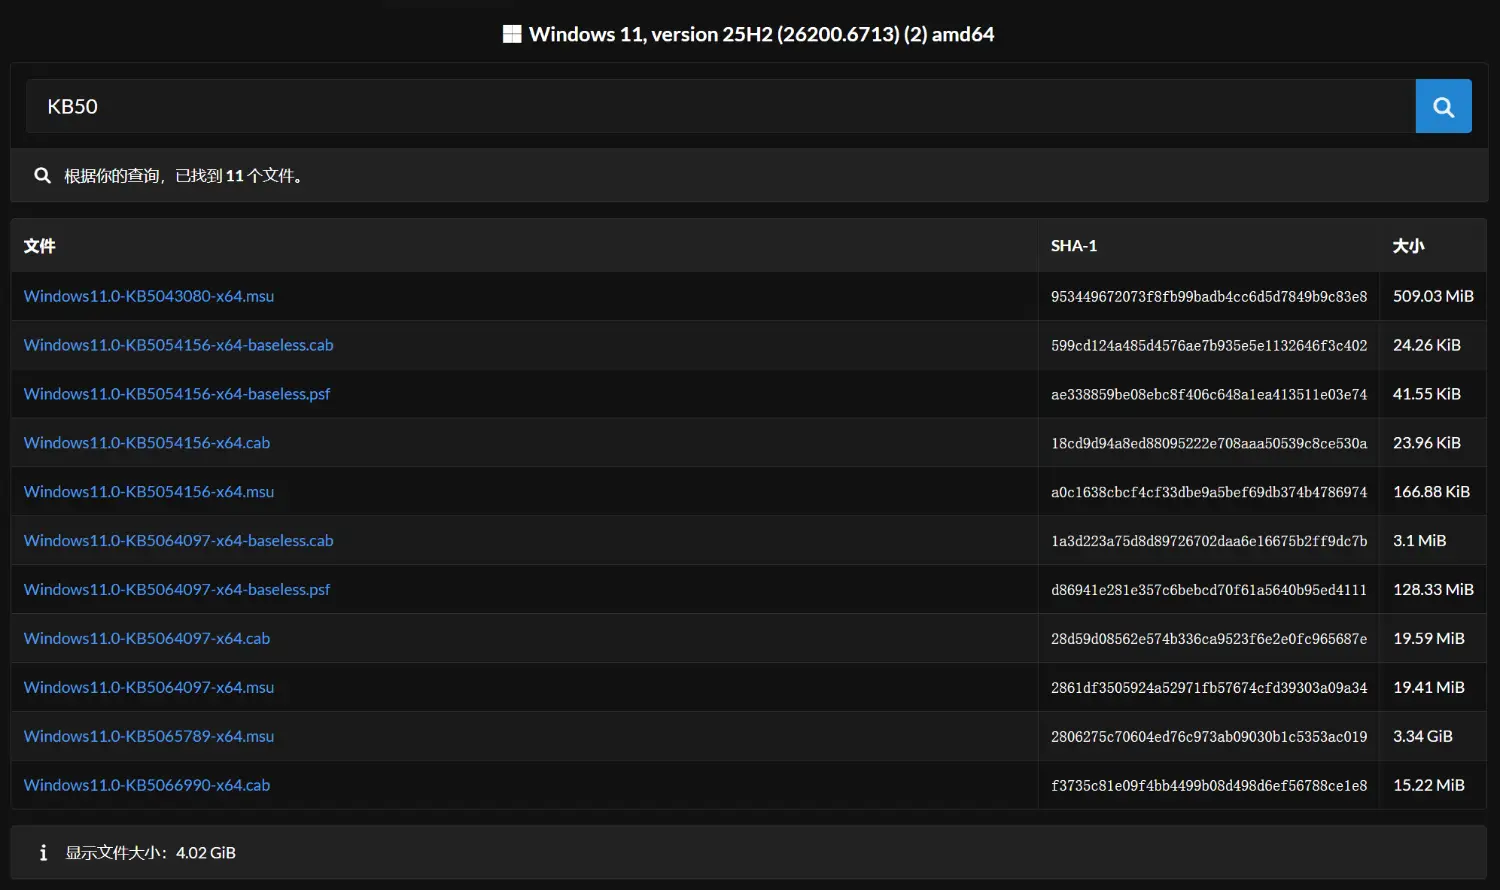Open Windows11.0-KB5064097-x64.cab link
This screenshot has height=890, width=1500.
[x=147, y=639]
